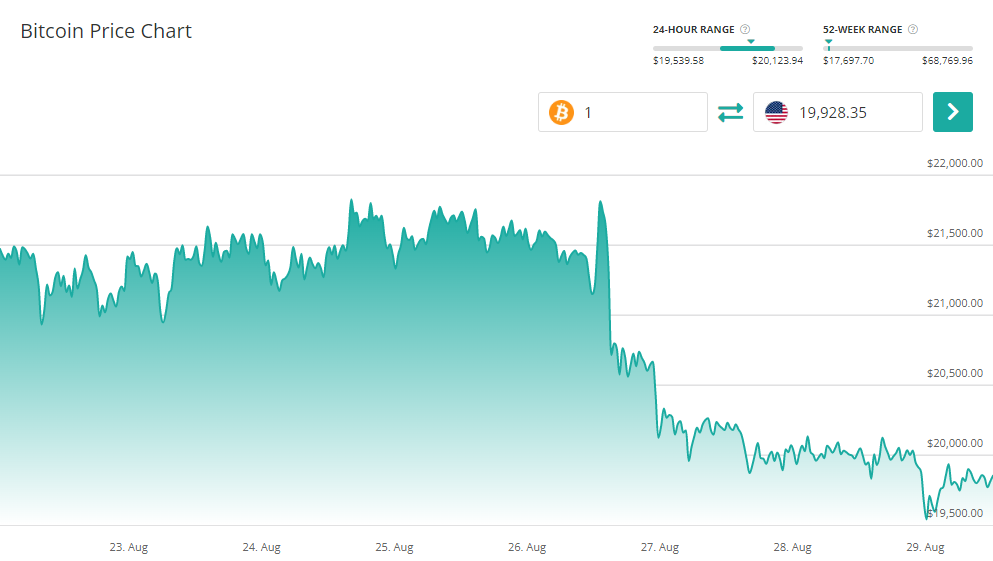The height and width of the screenshot is (561, 993).
Task: Click the Bitcoin Price Chart heading
Action: (x=106, y=31)
